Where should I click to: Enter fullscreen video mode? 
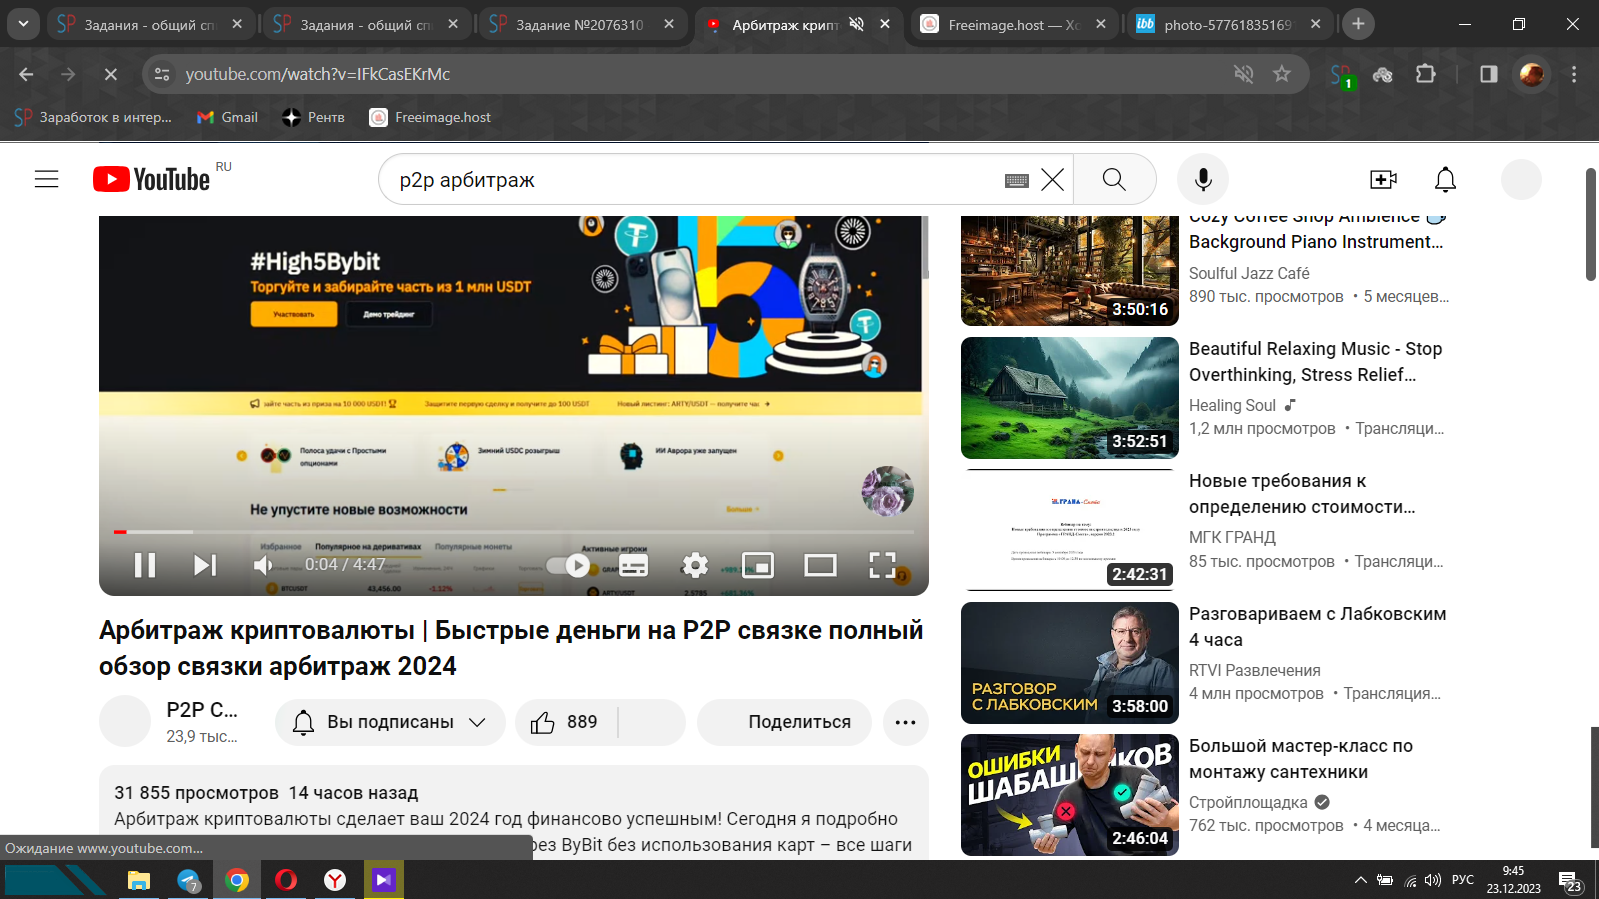pos(882,566)
